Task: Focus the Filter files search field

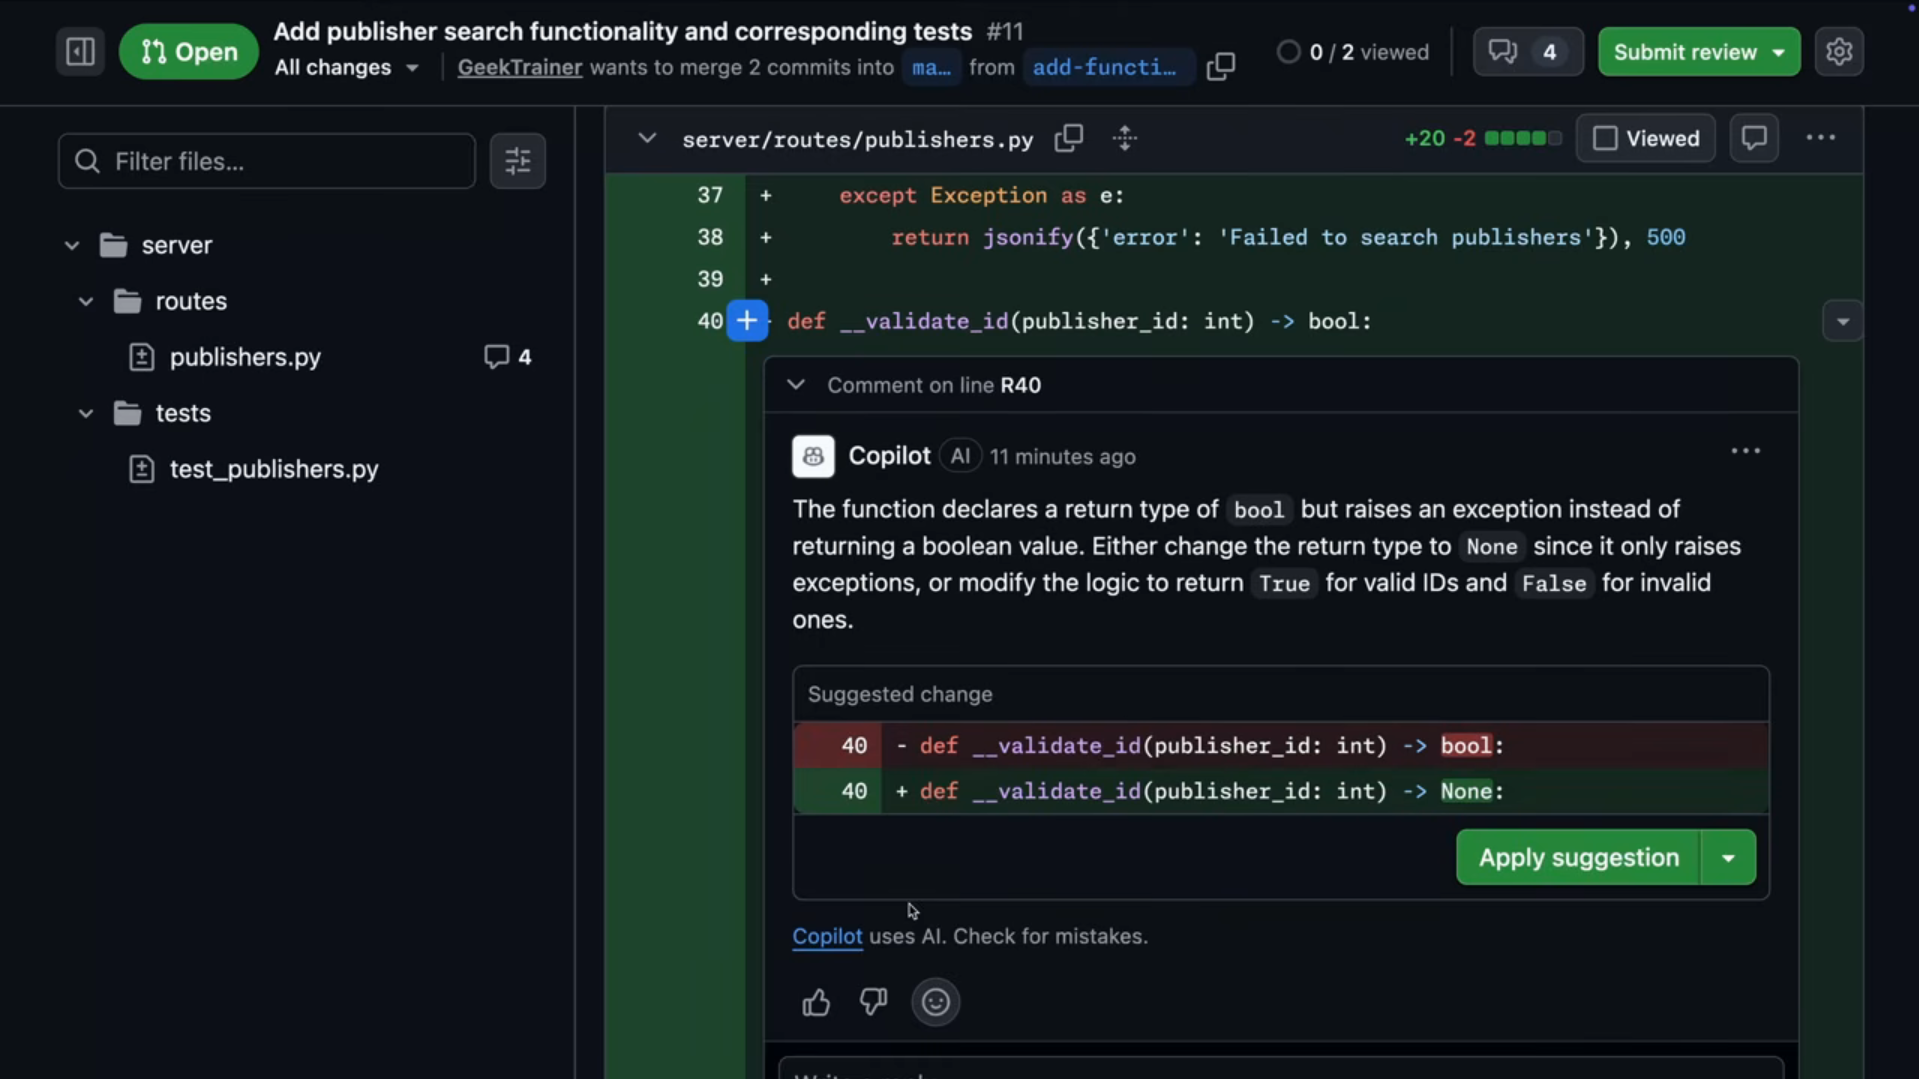Action: (267, 161)
